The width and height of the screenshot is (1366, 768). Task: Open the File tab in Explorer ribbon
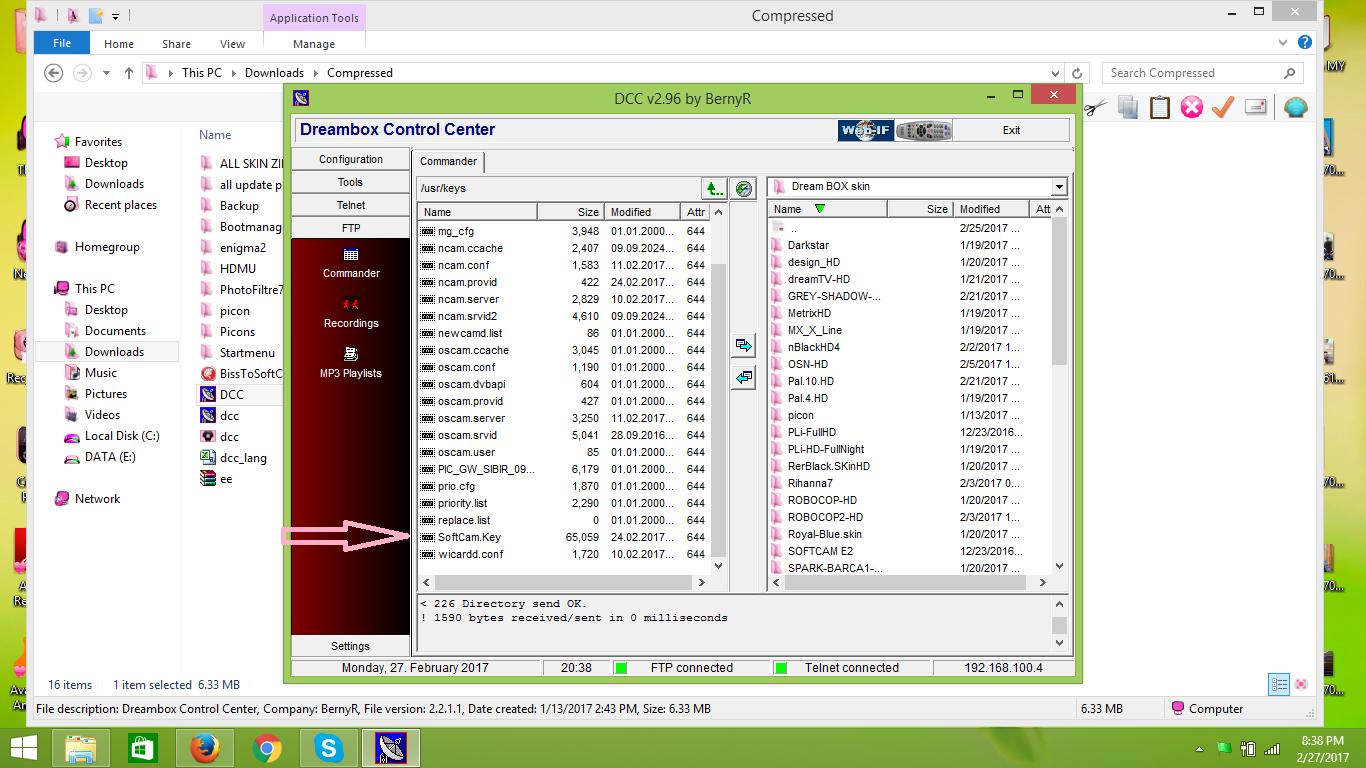[62, 43]
